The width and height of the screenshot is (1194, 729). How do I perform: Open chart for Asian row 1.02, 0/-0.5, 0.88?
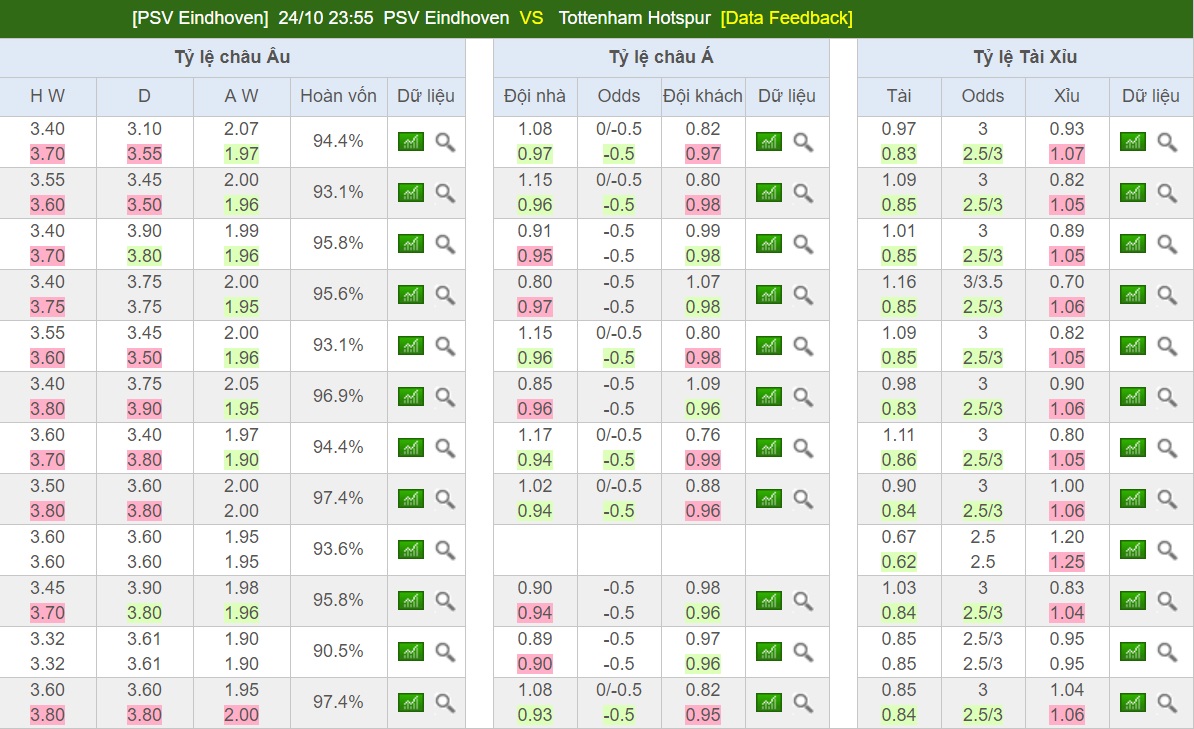(x=768, y=499)
